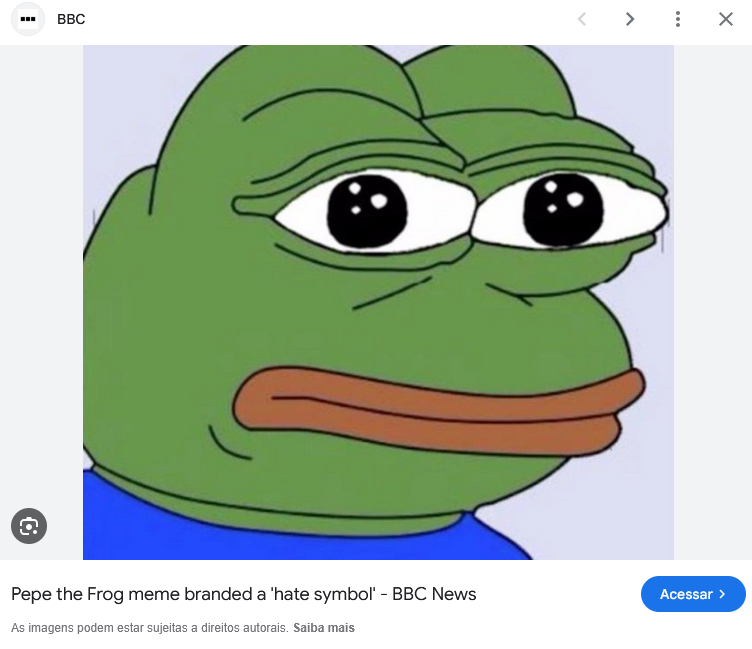The height and width of the screenshot is (649, 752).
Task: Click Pepe's left eye in the picture
Action: coord(367,212)
